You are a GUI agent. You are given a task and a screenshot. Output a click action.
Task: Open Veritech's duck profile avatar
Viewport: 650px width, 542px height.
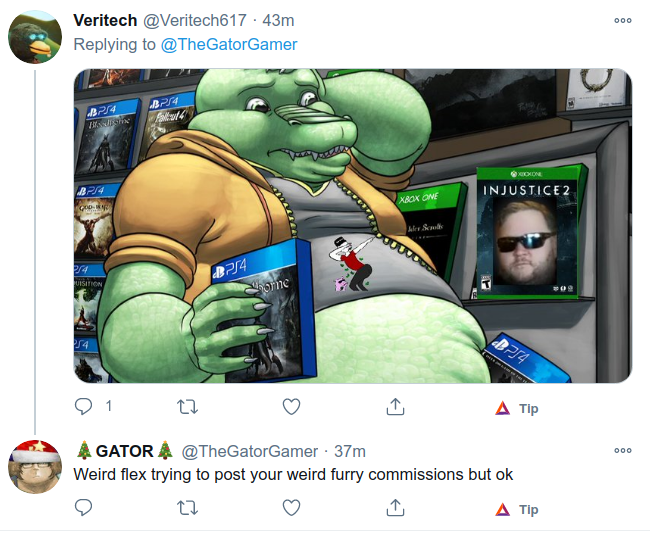pyautogui.click(x=35, y=37)
